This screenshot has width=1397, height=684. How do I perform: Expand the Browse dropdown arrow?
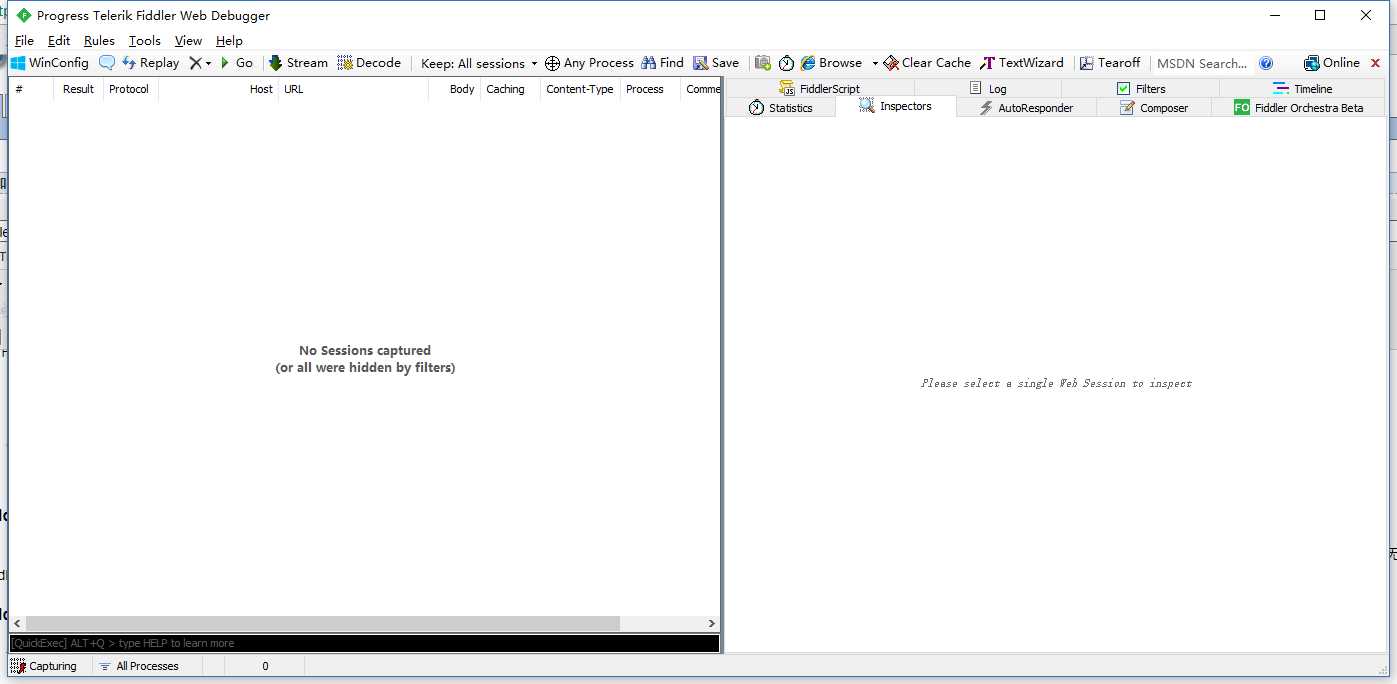click(x=875, y=63)
